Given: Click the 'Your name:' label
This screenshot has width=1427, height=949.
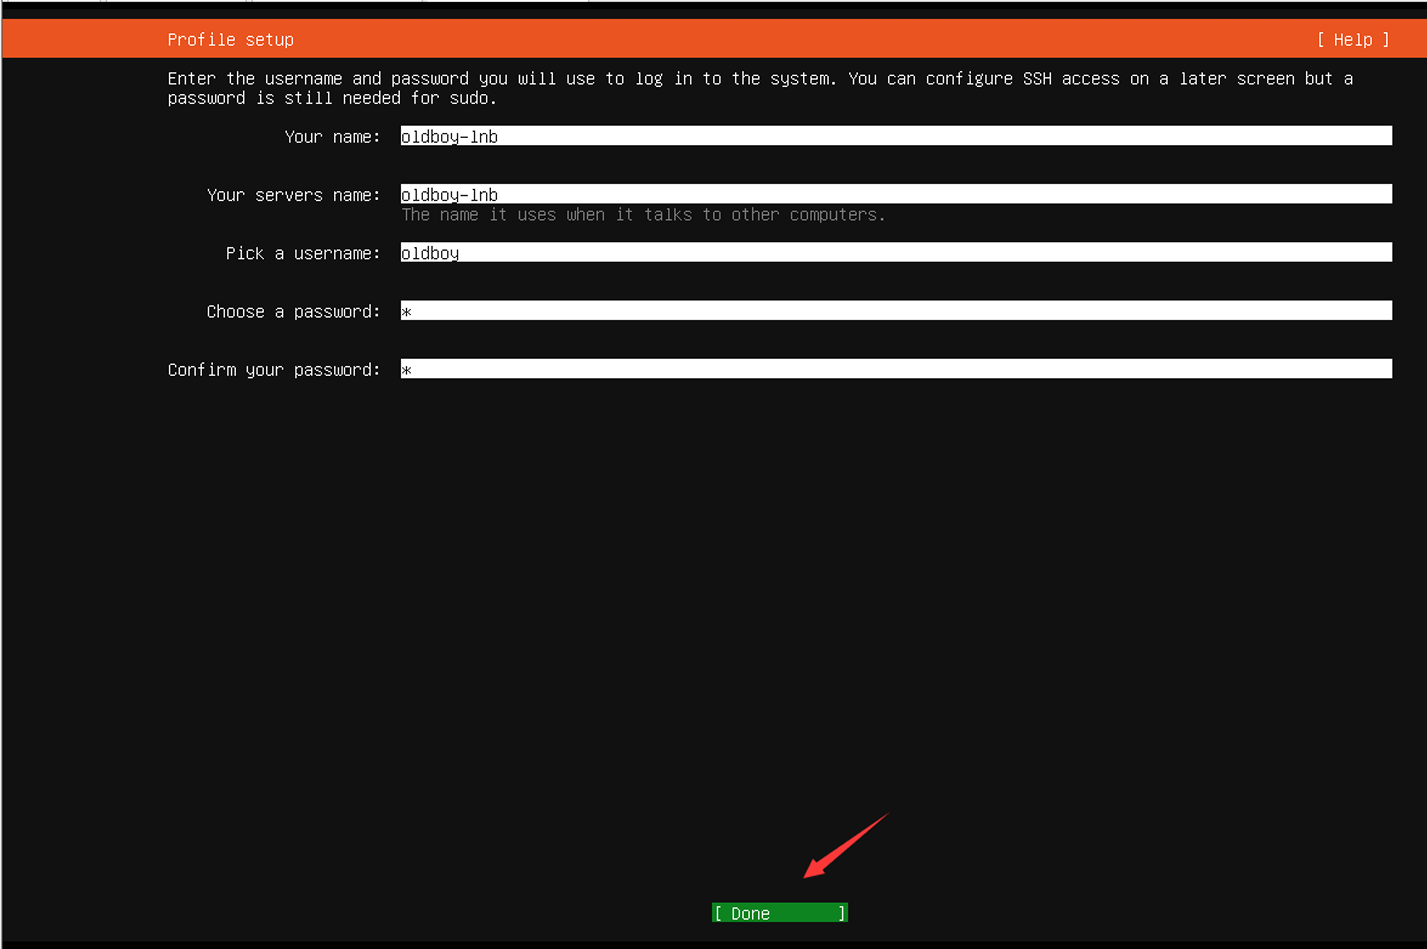Looking at the screenshot, I should click(x=332, y=137).
